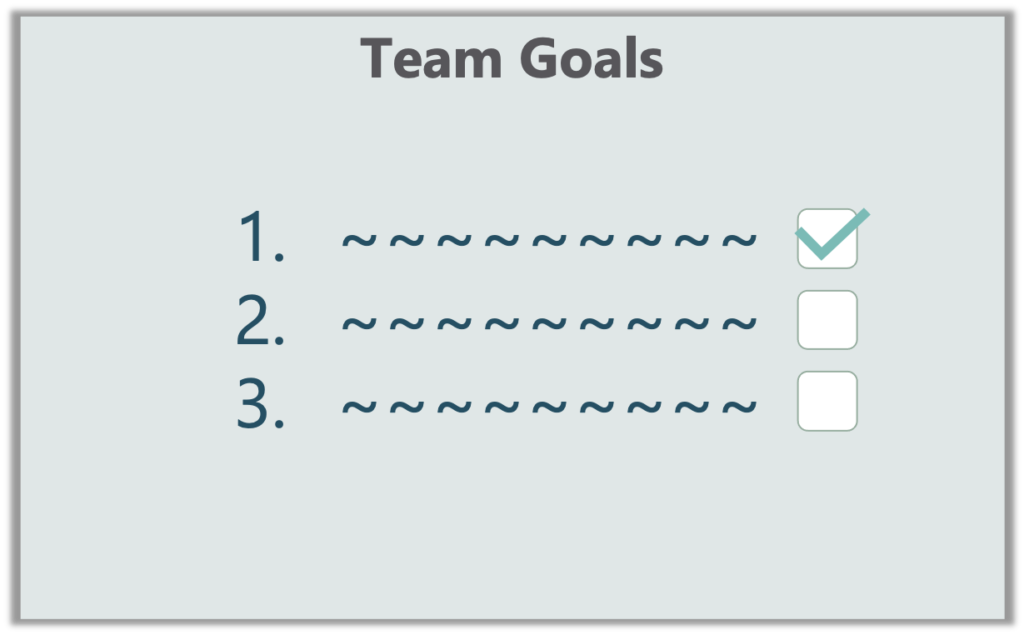Click the first tilde in goal 3 line
The height and width of the screenshot is (635, 1024).
359,406
